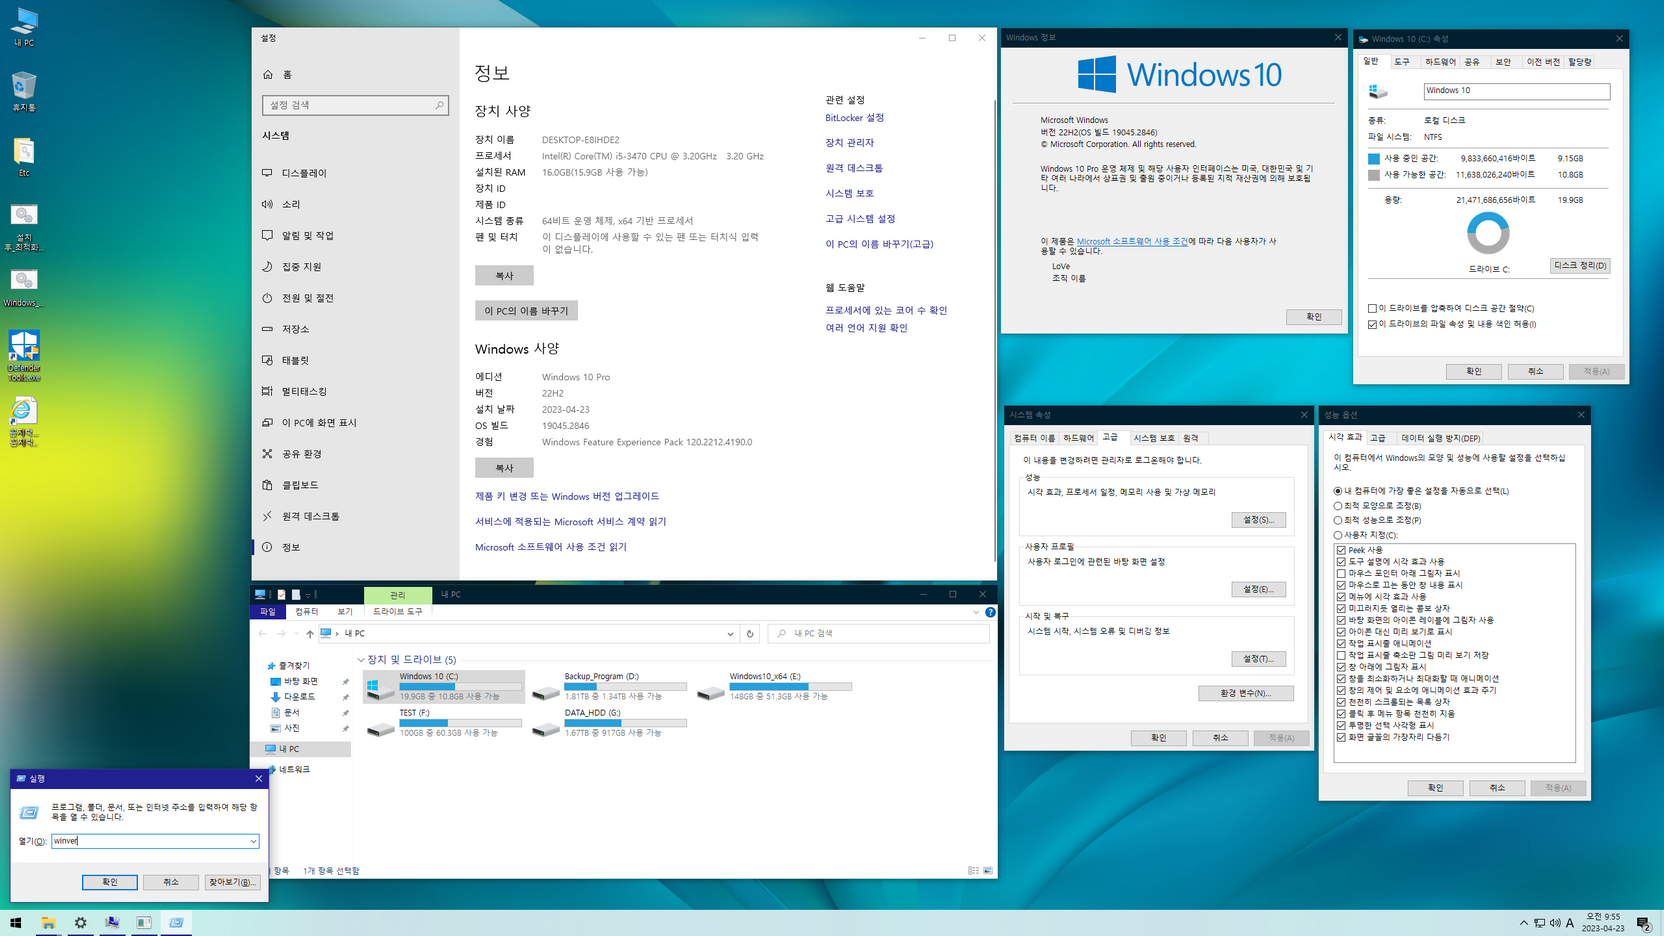1664x936 pixels.
Task: Select the Windows10_x64 (E:) drive
Action: coord(775,687)
